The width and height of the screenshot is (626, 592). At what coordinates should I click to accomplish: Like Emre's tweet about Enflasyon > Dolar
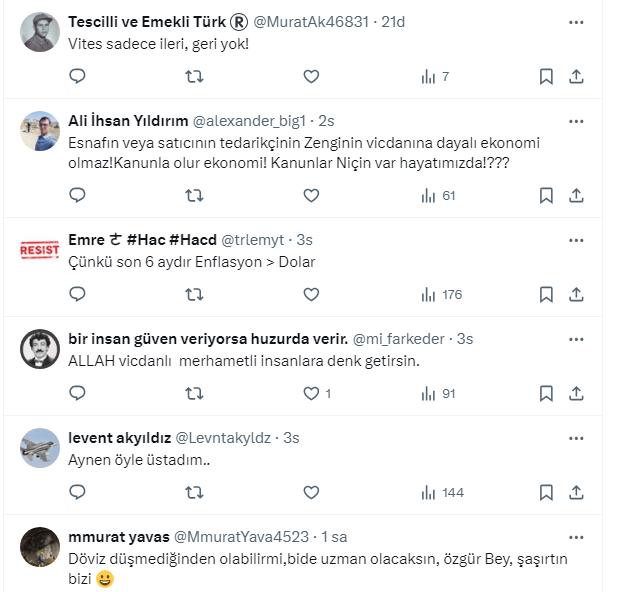click(311, 294)
